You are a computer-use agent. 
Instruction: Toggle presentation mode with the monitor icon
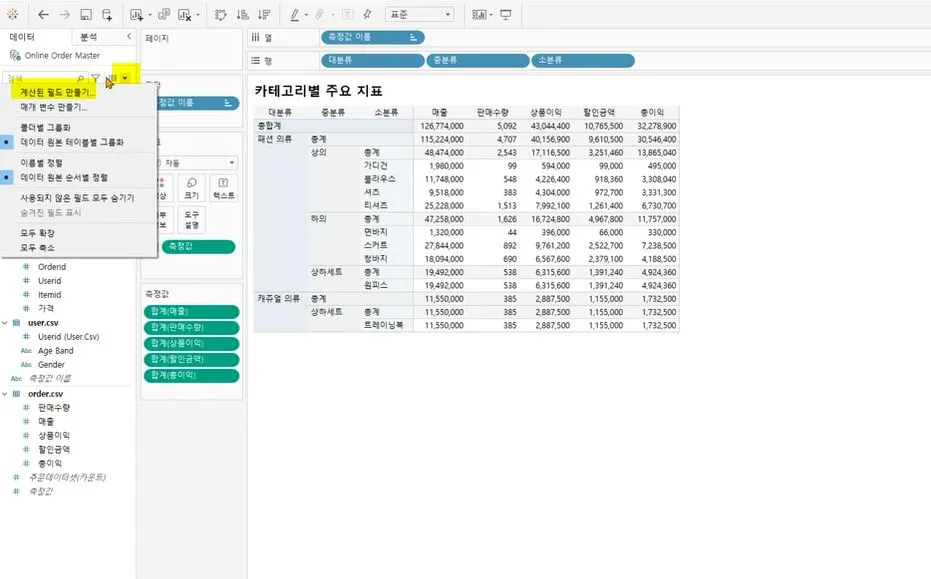(x=506, y=13)
